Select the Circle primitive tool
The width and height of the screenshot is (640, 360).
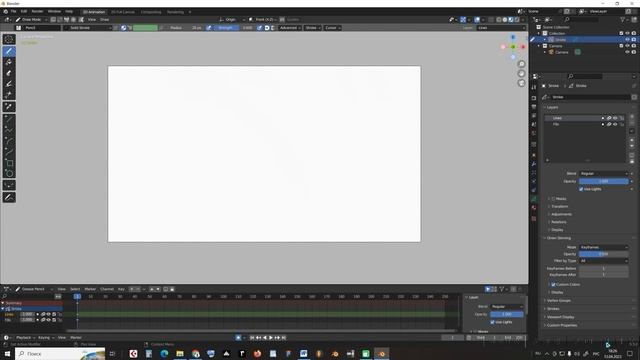click(x=9, y=174)
